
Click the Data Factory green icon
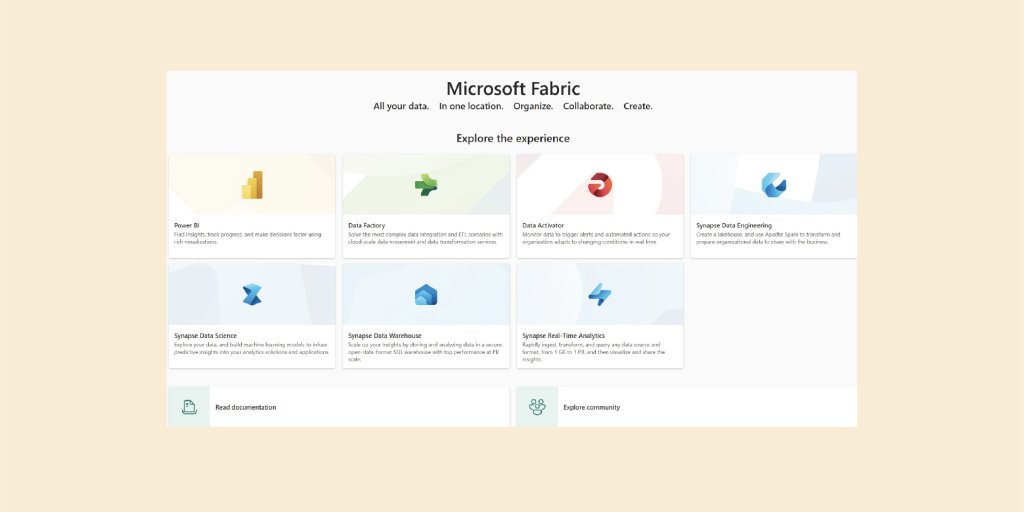coord(426,185)
